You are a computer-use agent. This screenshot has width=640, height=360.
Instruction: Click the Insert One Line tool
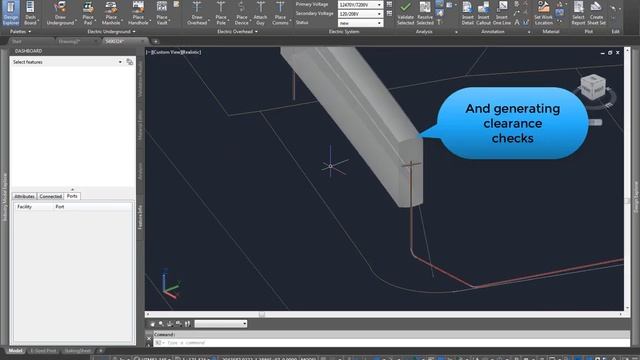(x=502, y=13)
